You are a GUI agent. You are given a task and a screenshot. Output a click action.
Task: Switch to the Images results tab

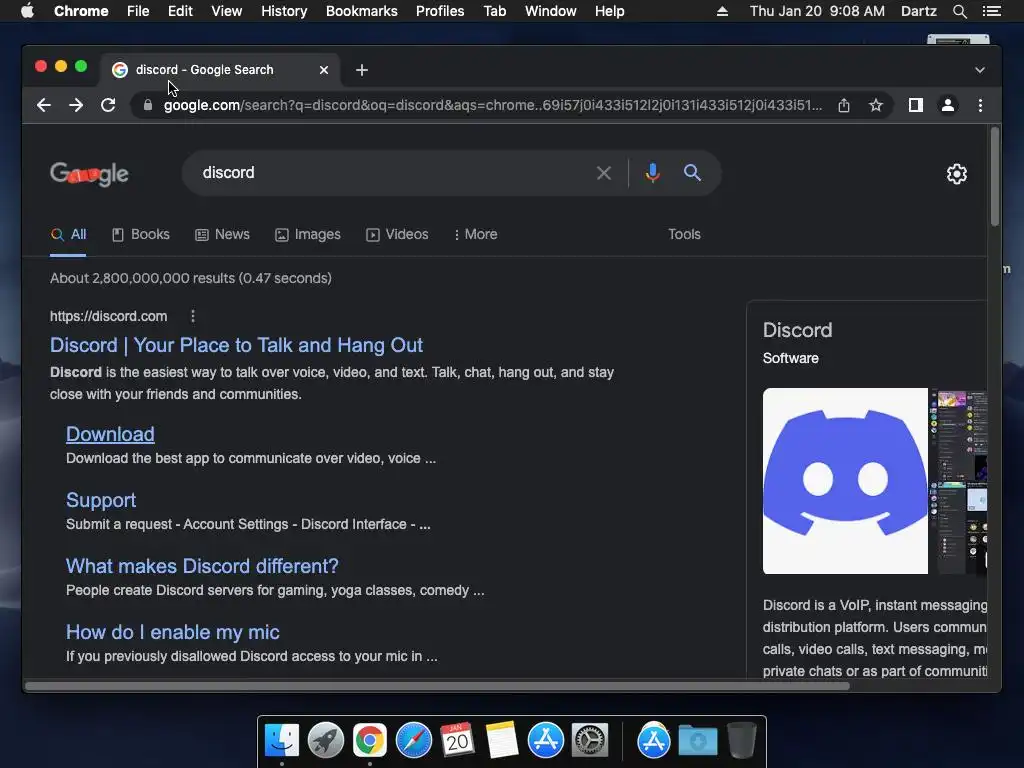(x=308, y=234)
